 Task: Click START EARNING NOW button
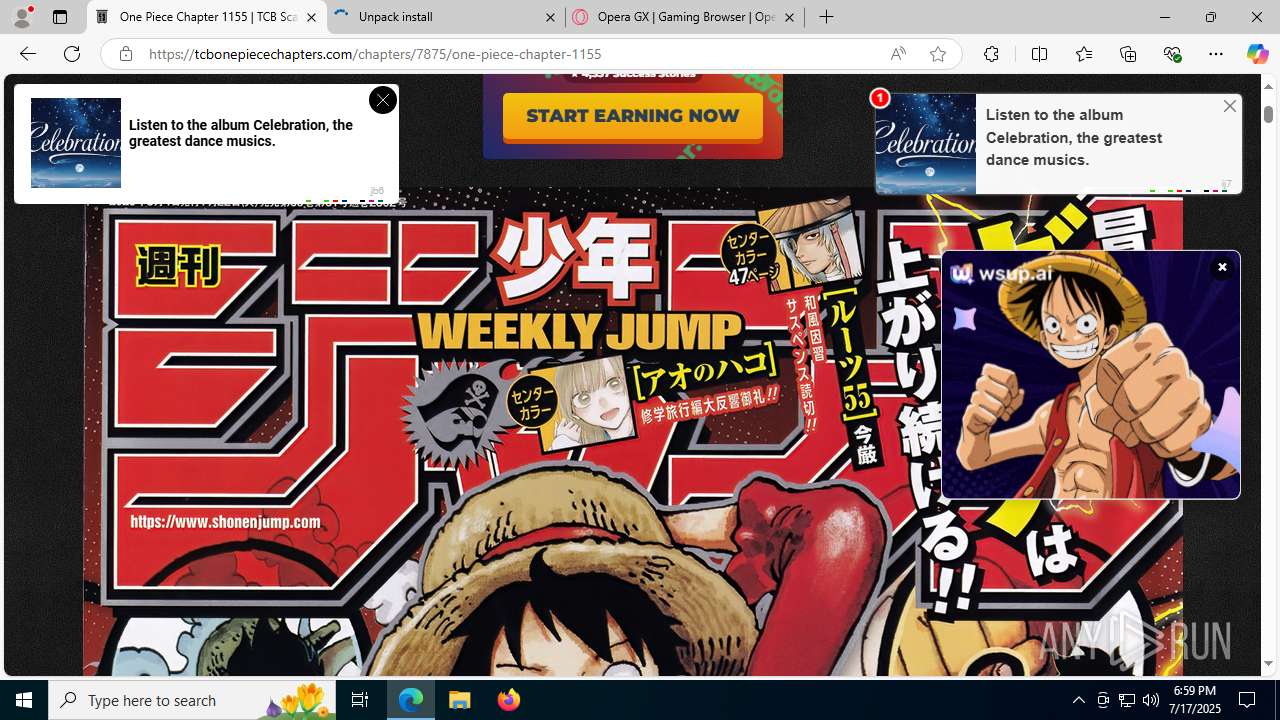632,116
